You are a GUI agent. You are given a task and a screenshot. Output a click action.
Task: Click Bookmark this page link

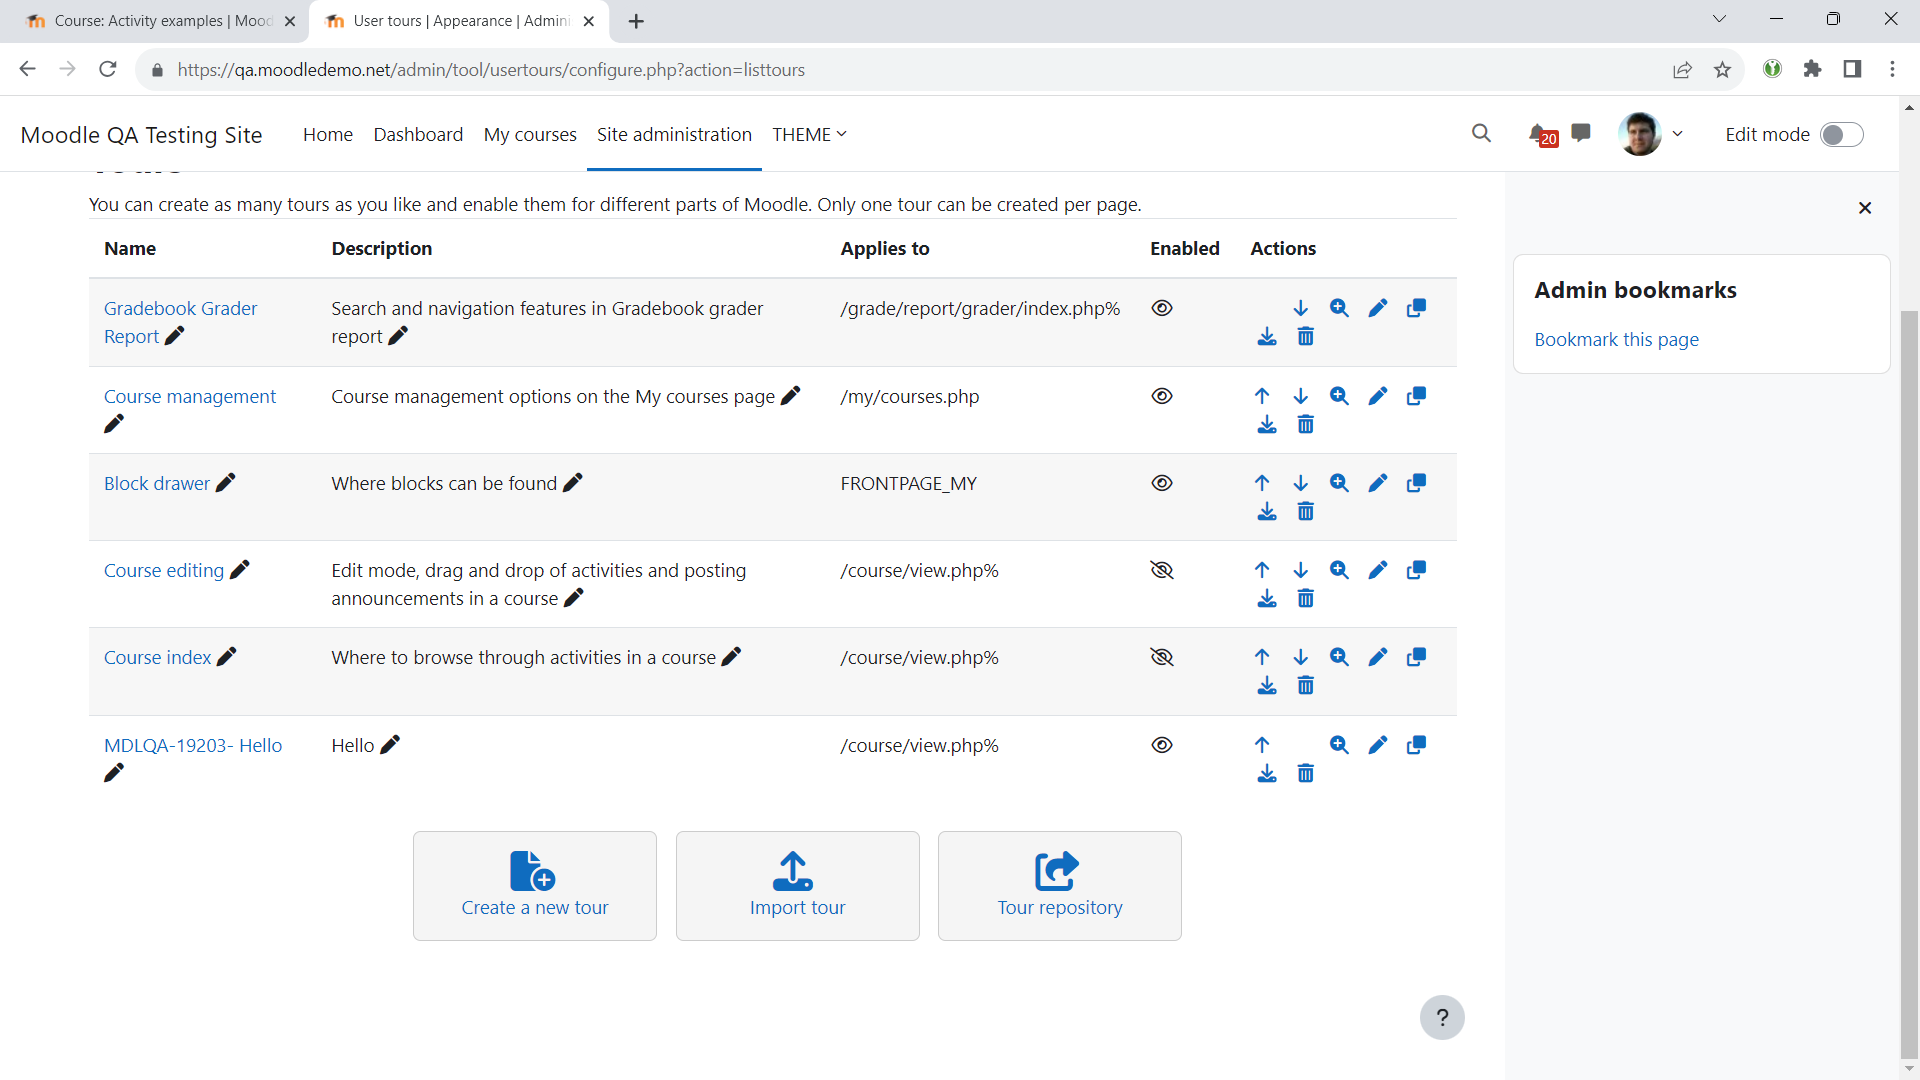[x=1616, y=340]
